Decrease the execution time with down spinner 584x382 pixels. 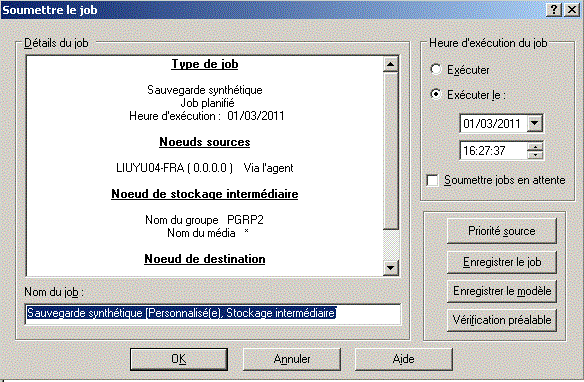tap(535, 155)
